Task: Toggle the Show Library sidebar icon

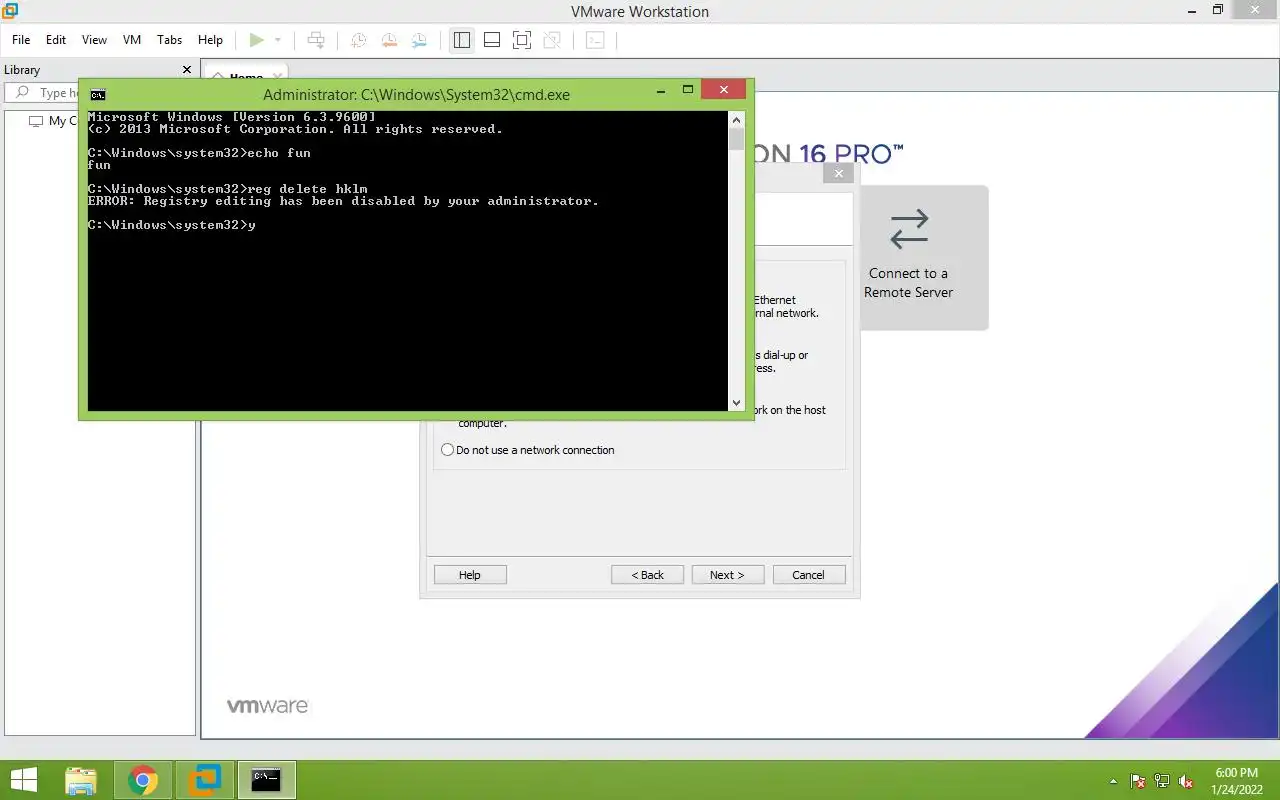Action: coord(461,40)
